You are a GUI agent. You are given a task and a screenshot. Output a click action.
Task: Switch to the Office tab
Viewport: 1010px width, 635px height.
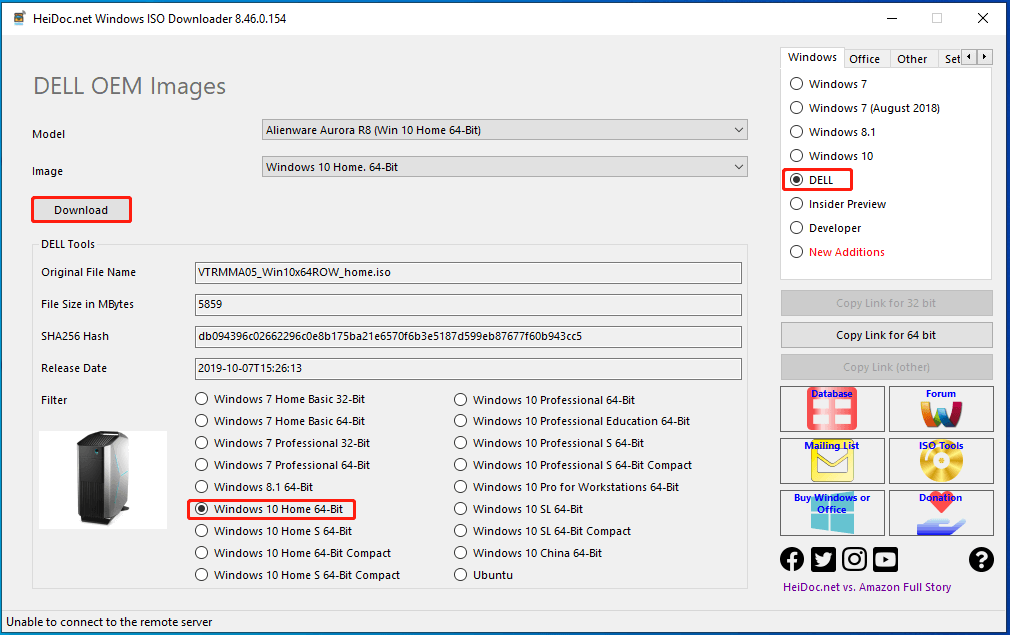click(864, 59)
